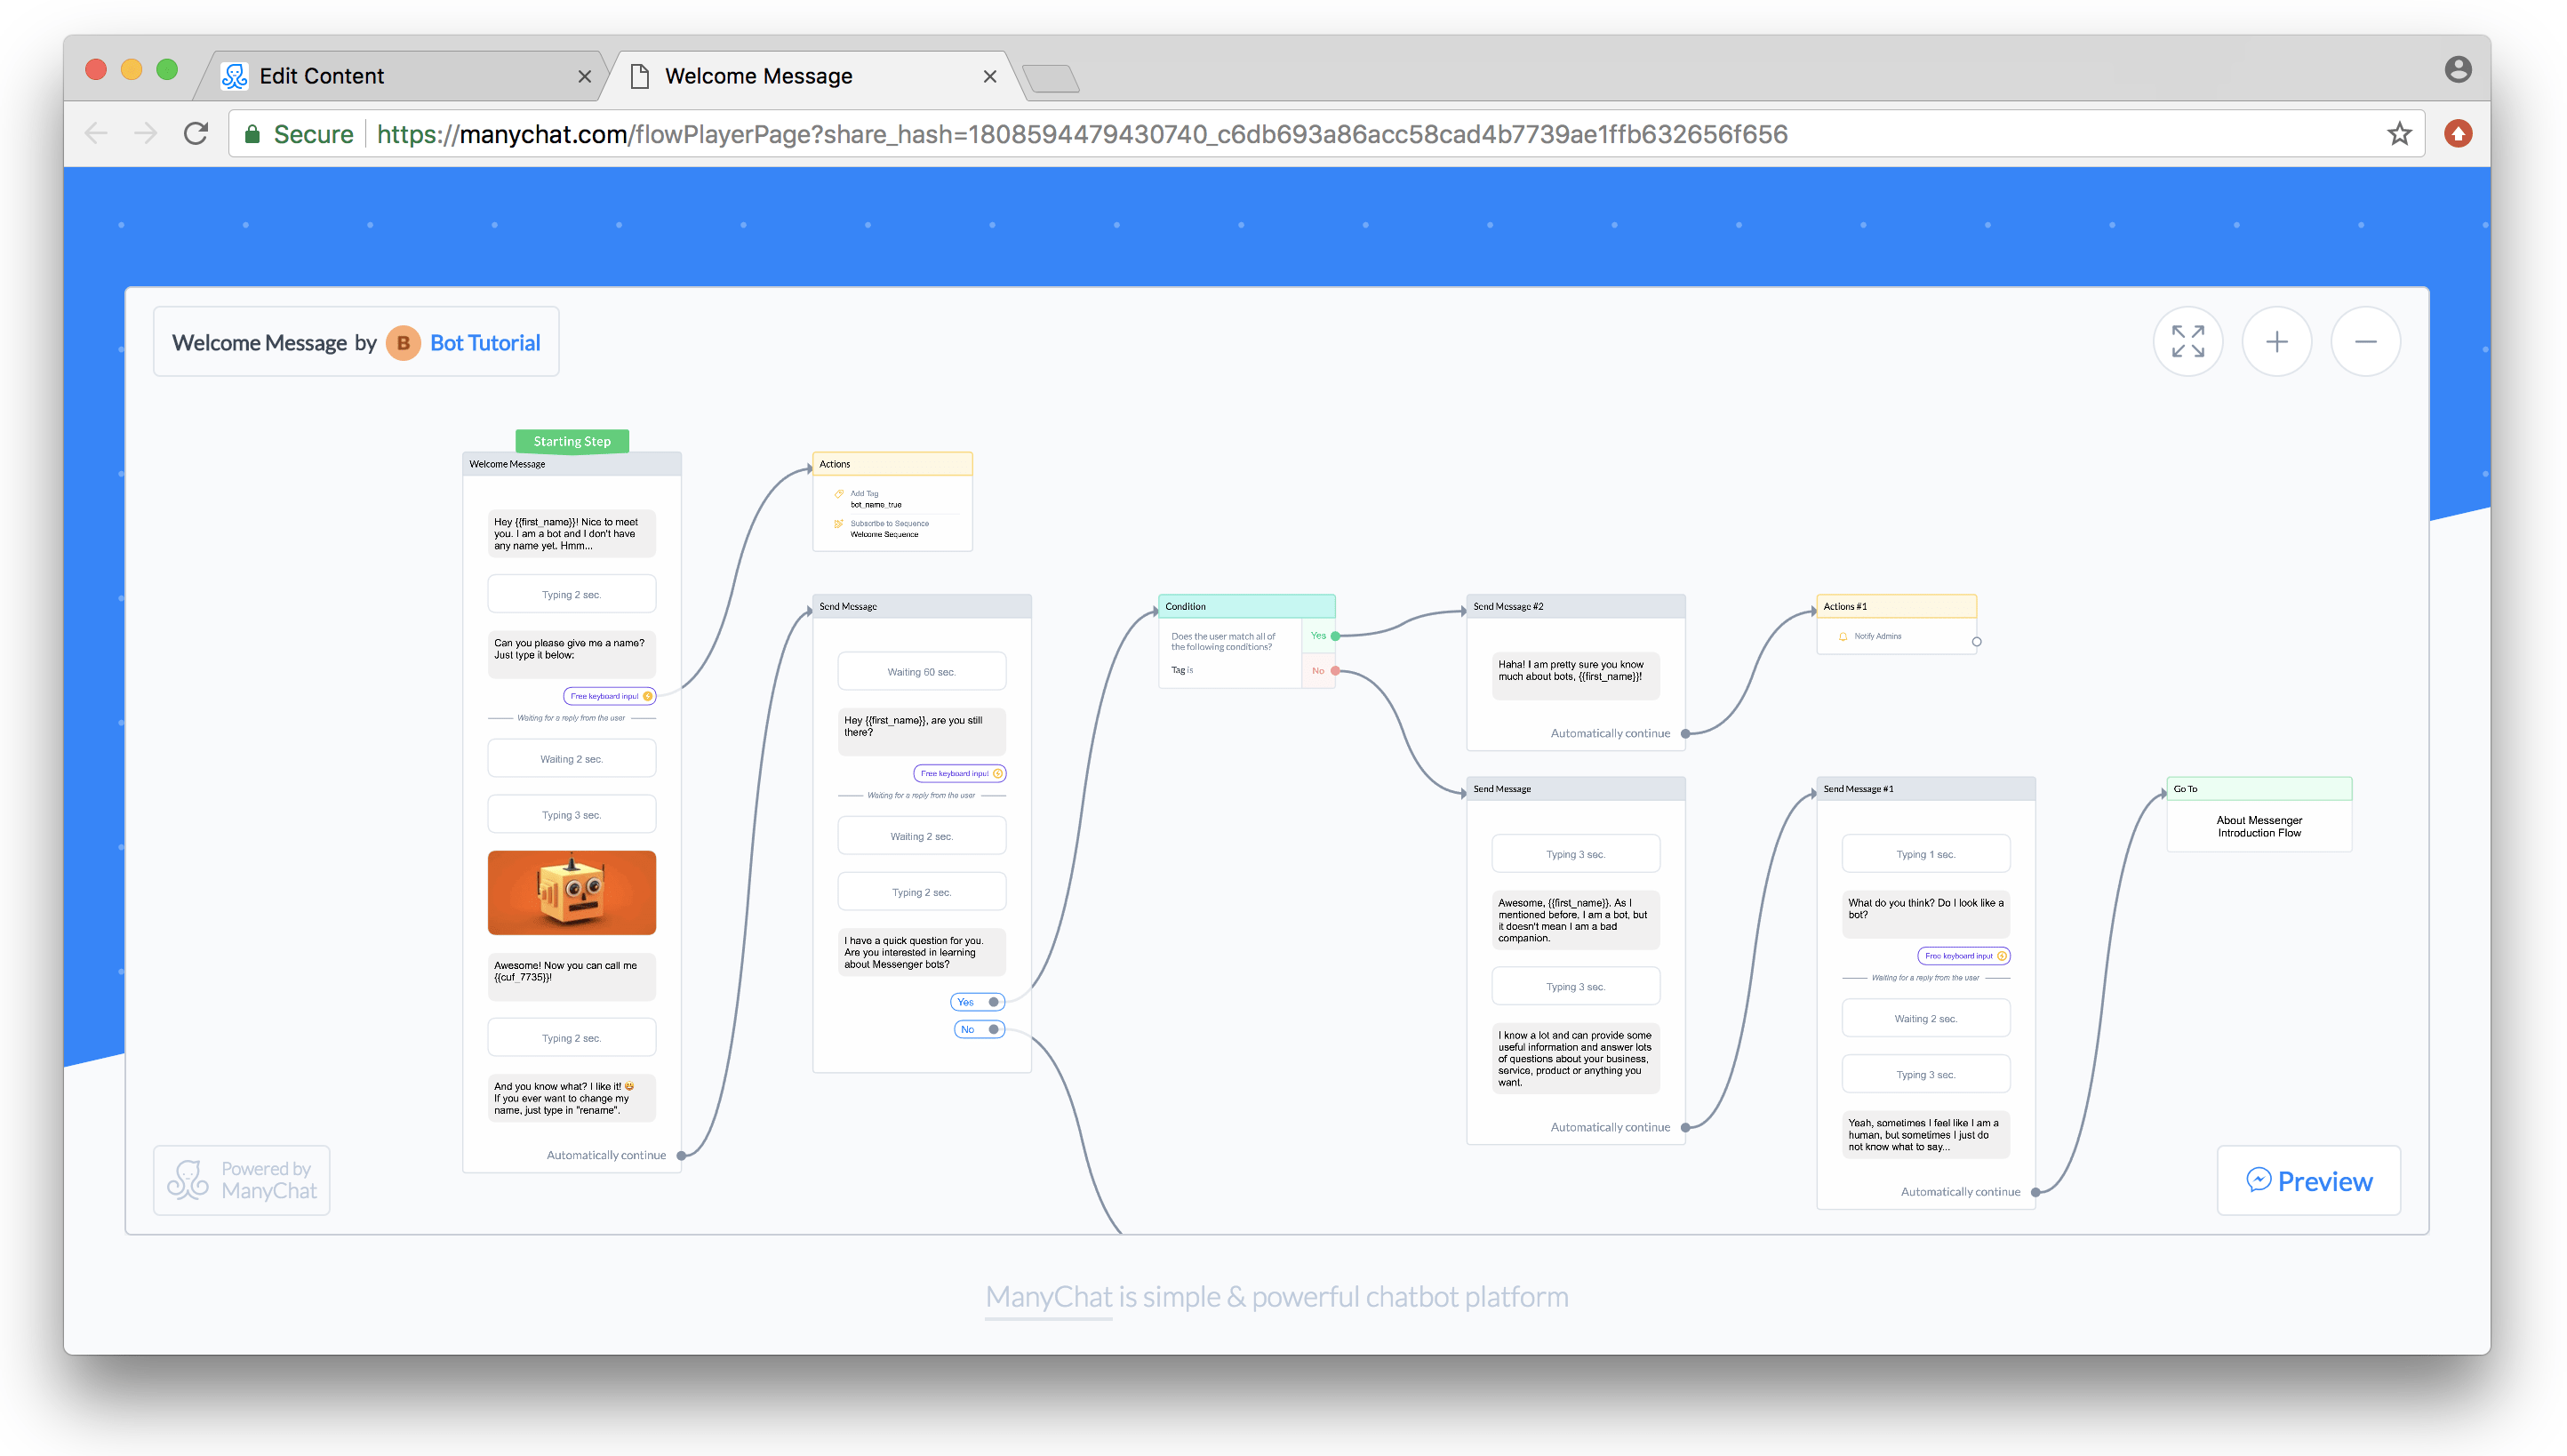The width and height of the screenshot is (2567, 1456).
Task: Click the Preview button
Action: coord(2308,1181)
